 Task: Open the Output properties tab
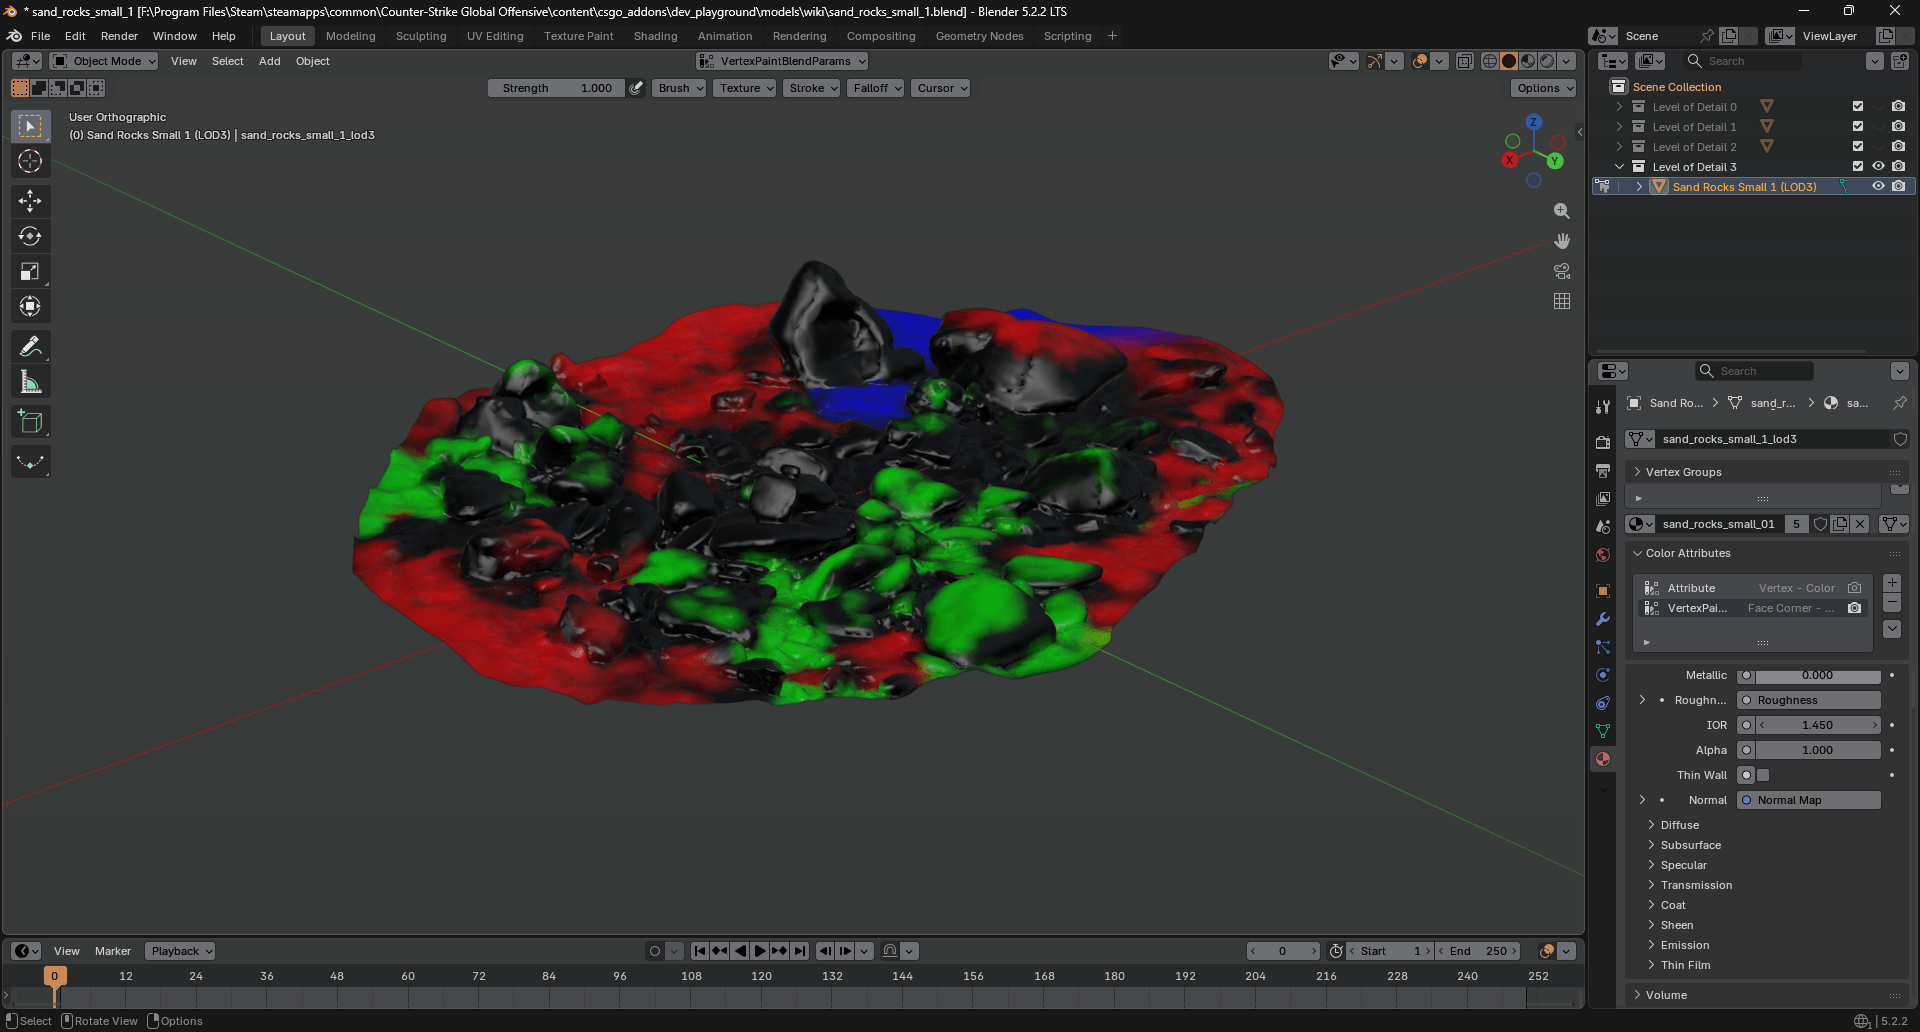click(1603, 470)
